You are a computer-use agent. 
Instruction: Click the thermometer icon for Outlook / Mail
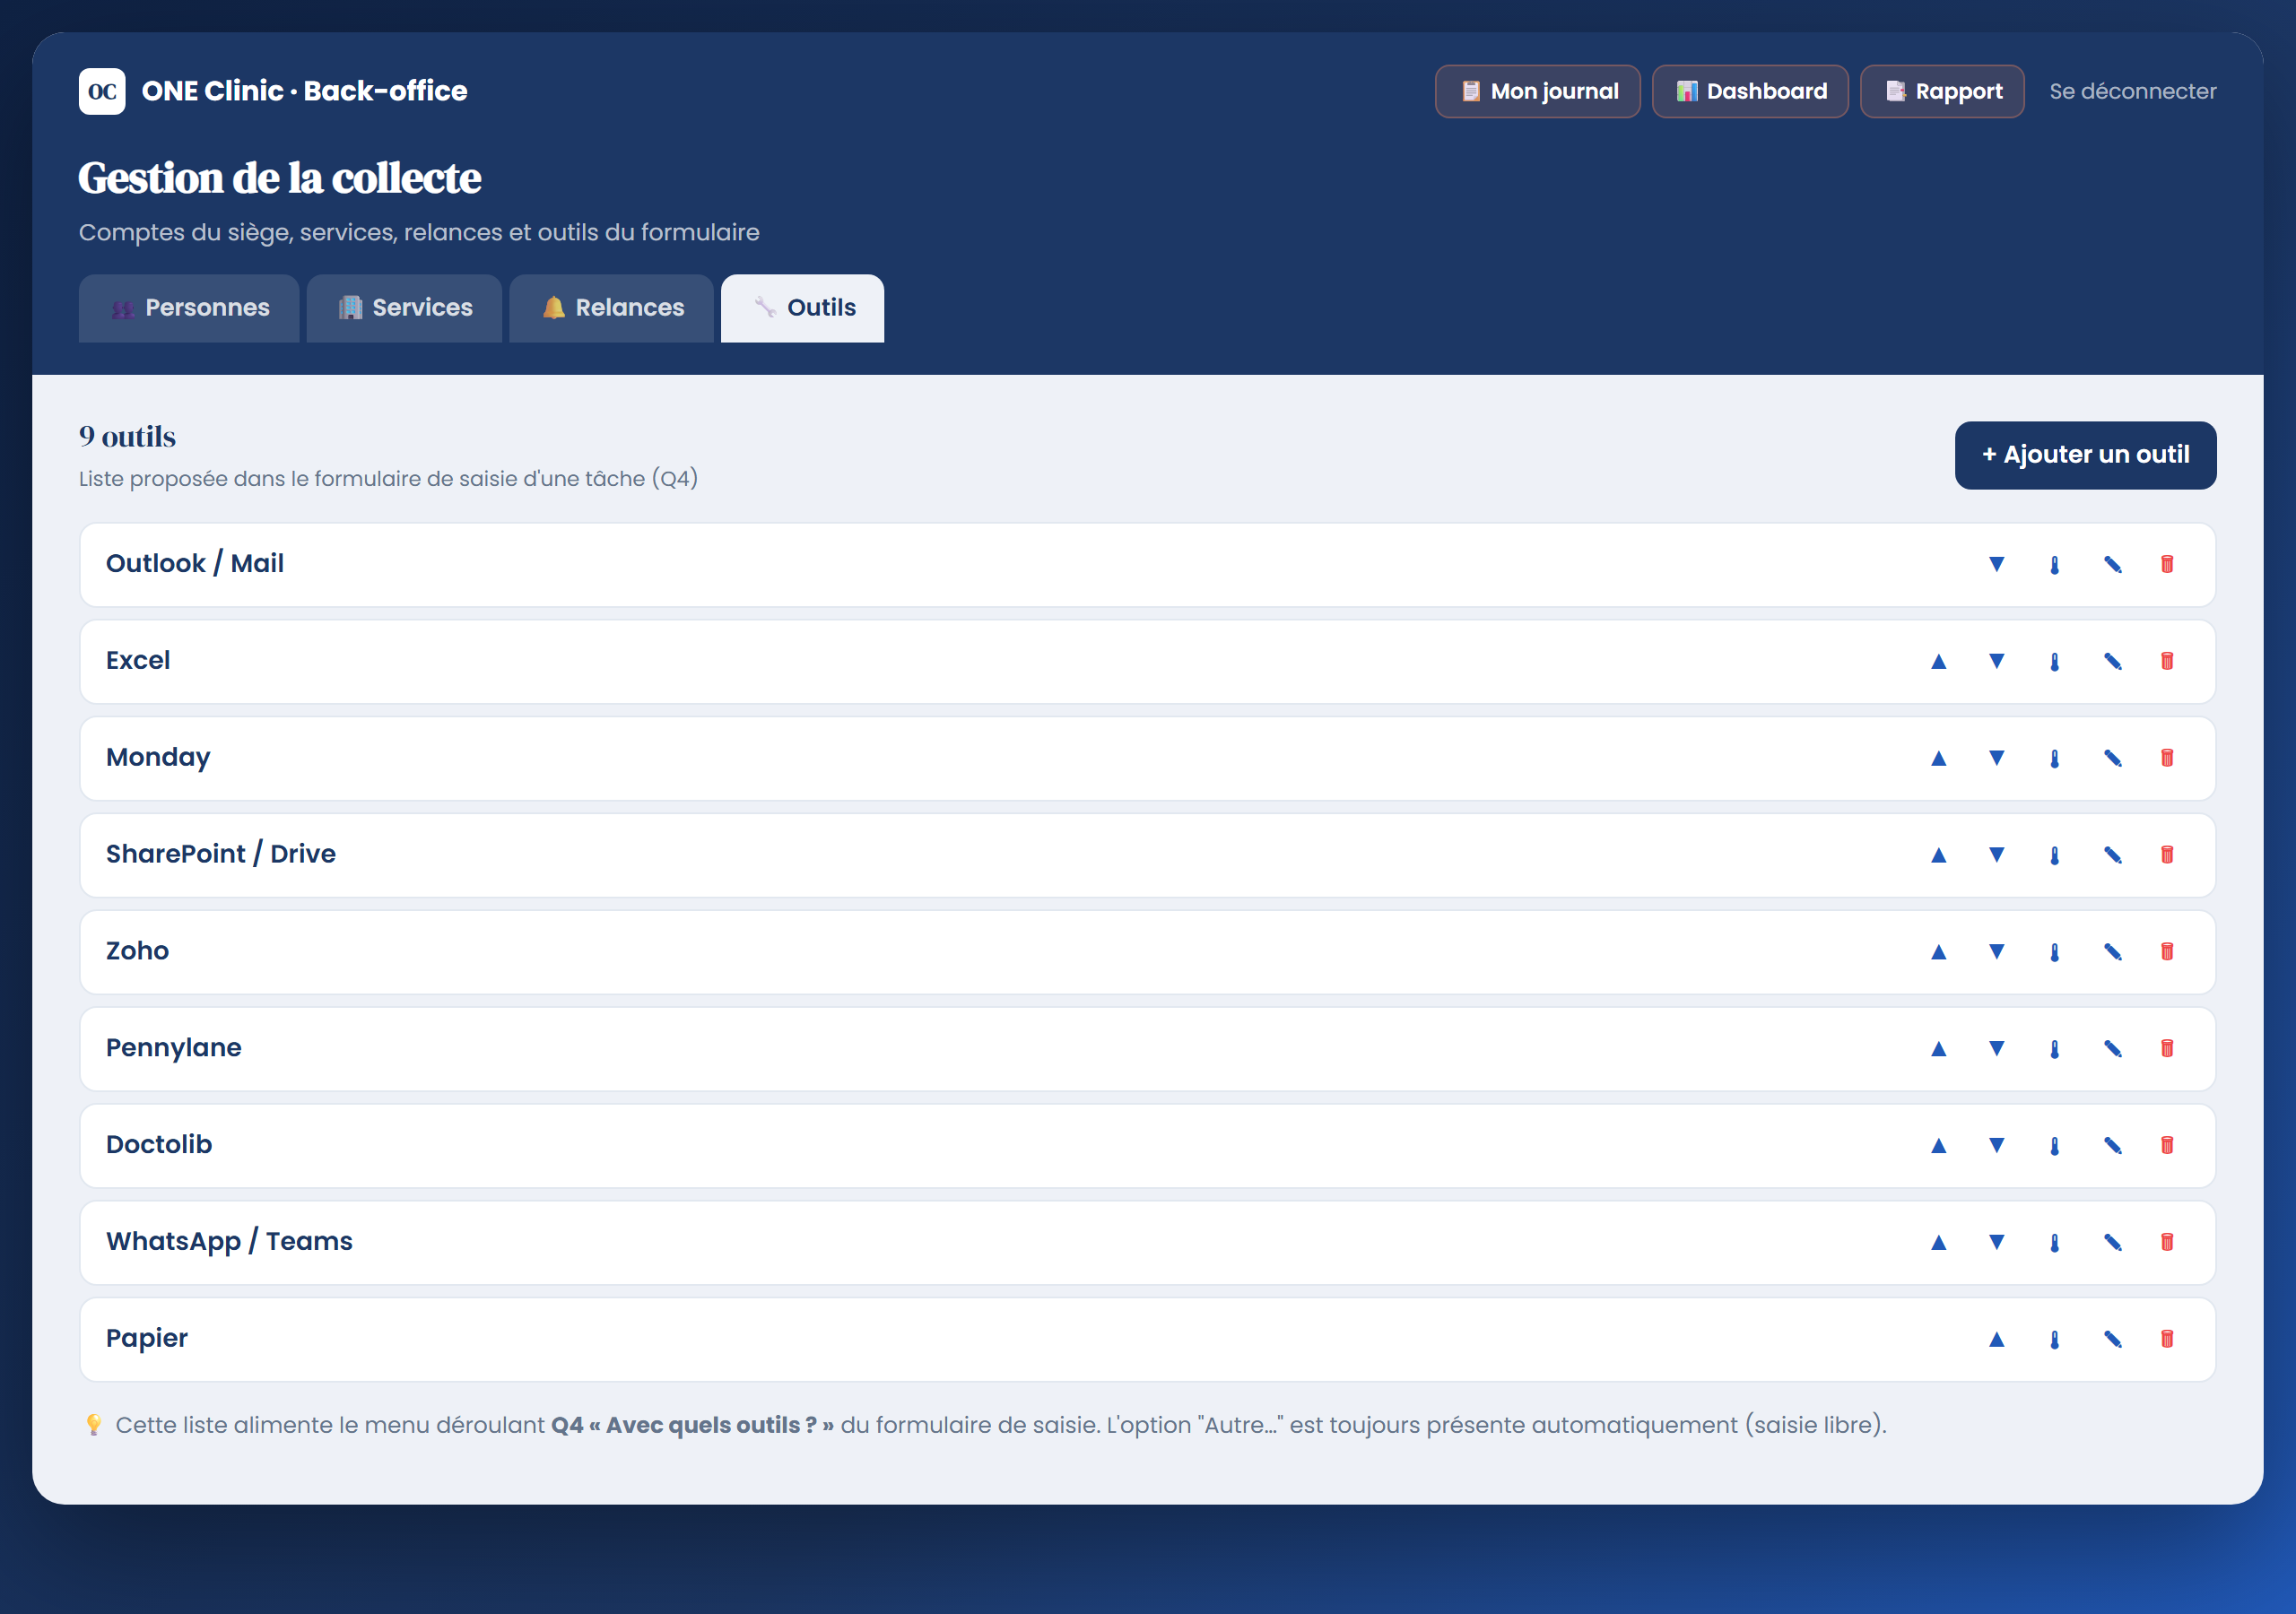click(x=2054, y=564)
